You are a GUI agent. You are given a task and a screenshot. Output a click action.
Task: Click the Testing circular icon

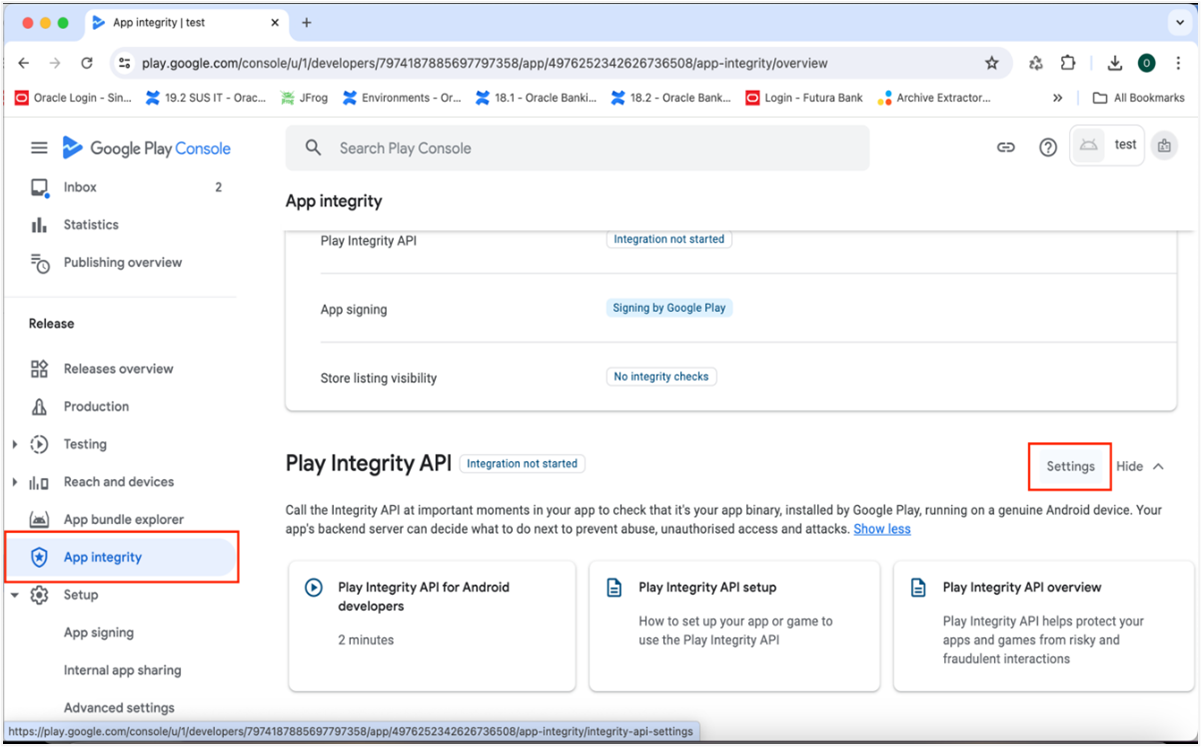[x=40, y=444]
